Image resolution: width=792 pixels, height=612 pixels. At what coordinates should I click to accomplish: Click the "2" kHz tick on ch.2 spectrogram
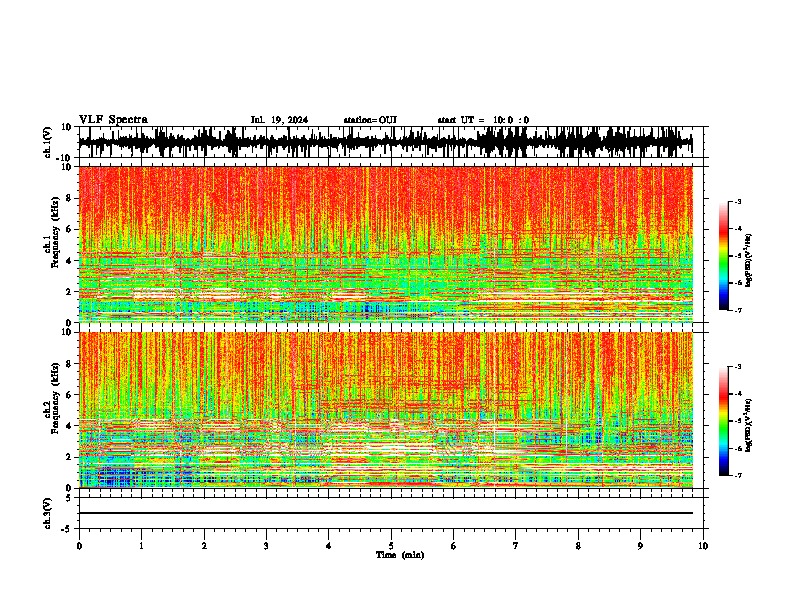[x=69, y=457]
